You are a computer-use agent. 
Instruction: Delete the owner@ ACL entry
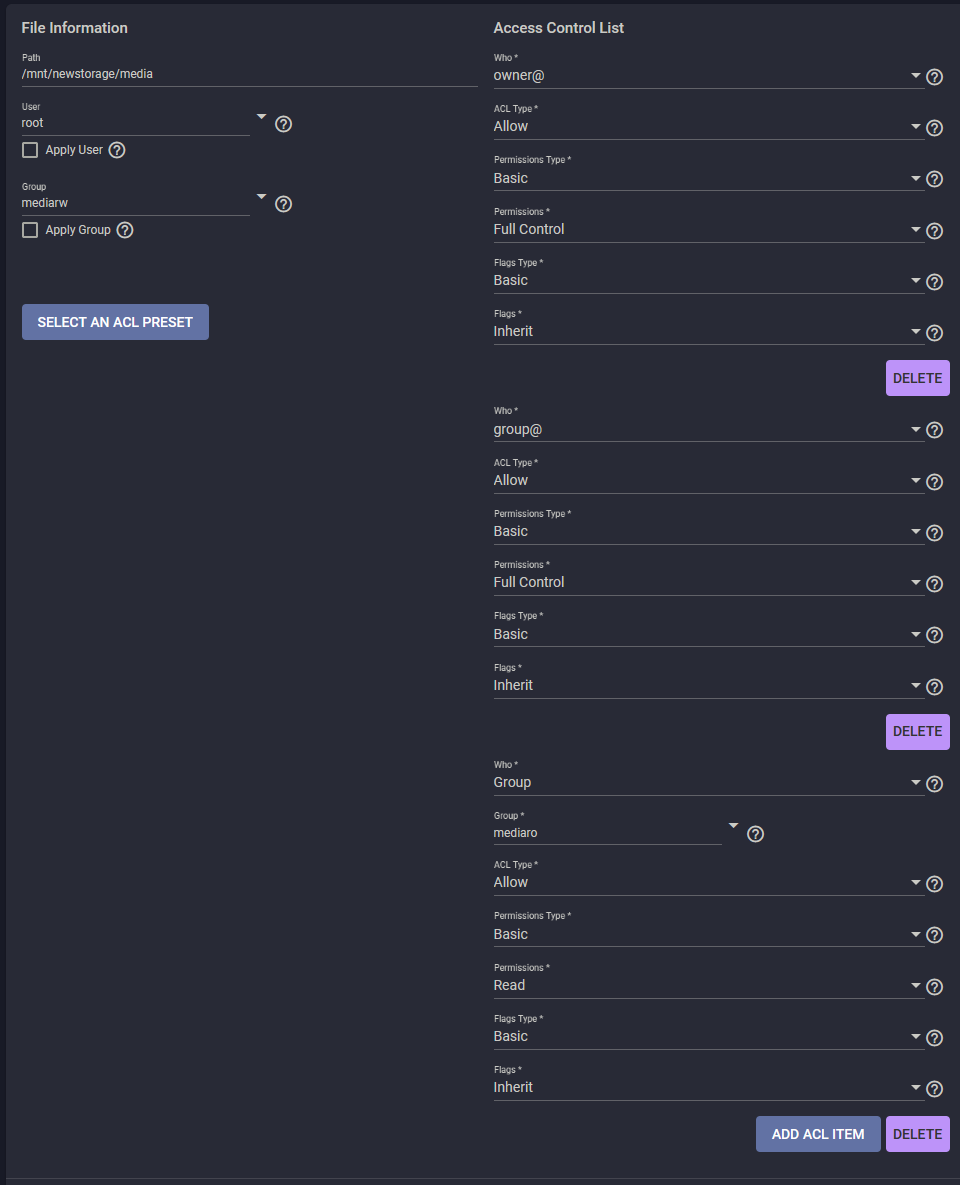[x=918, y=378]
